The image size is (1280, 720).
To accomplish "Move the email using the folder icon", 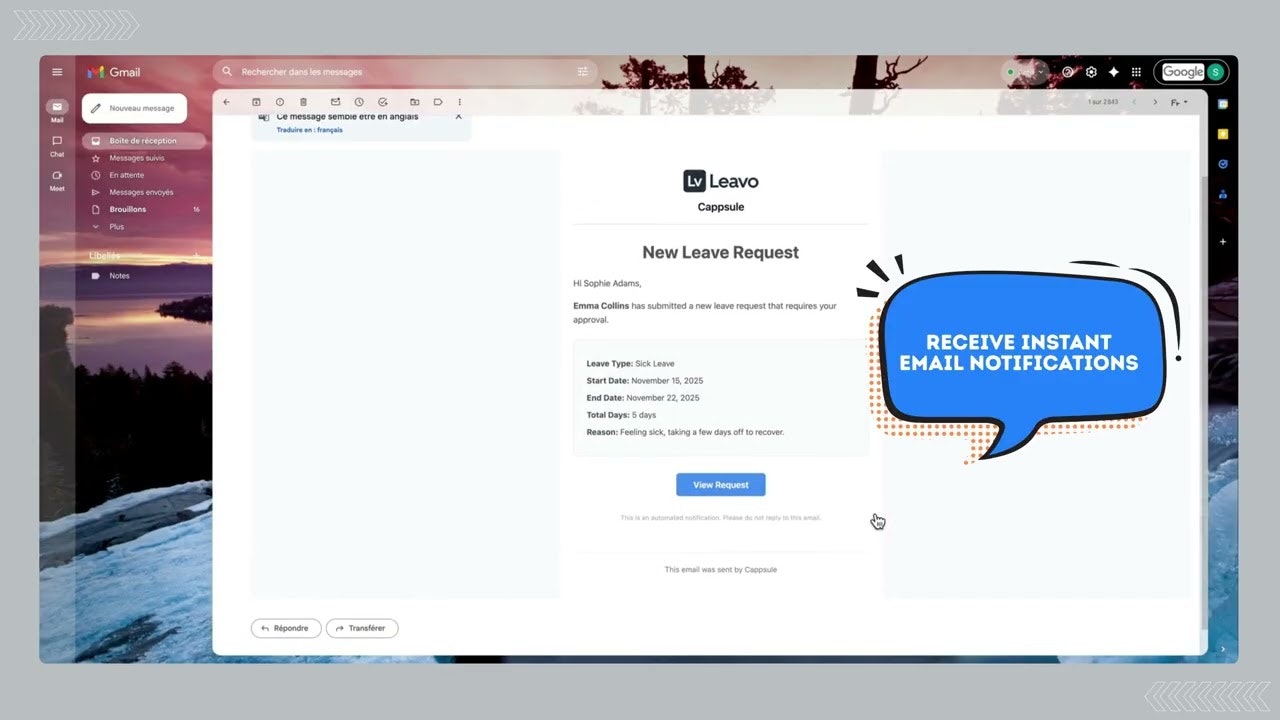I will coord(414,102).
